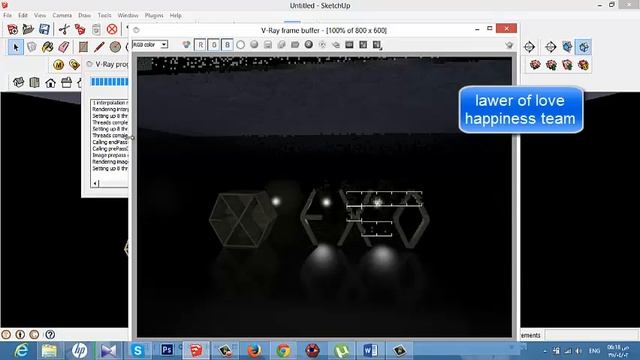Toggle Blue channel B in frame buffer
640x360 pixels.
click(x=227, y=45)
